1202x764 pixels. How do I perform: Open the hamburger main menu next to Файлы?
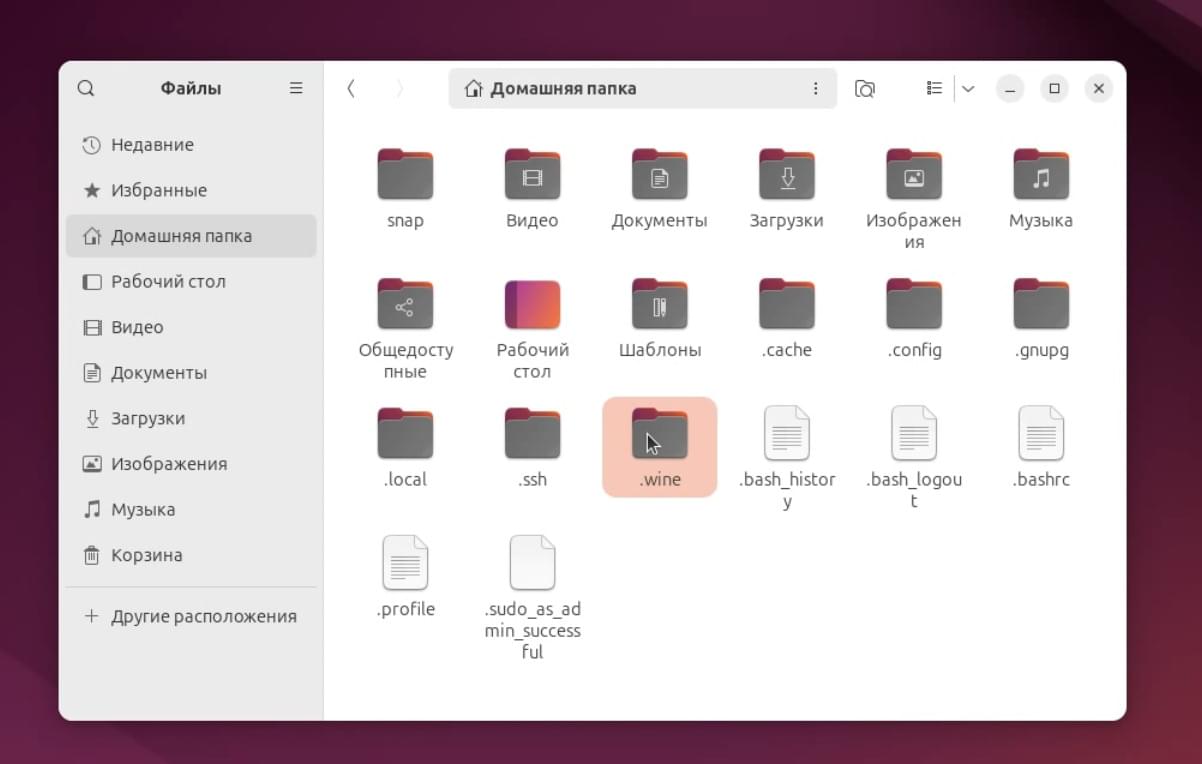click(296, 88)
